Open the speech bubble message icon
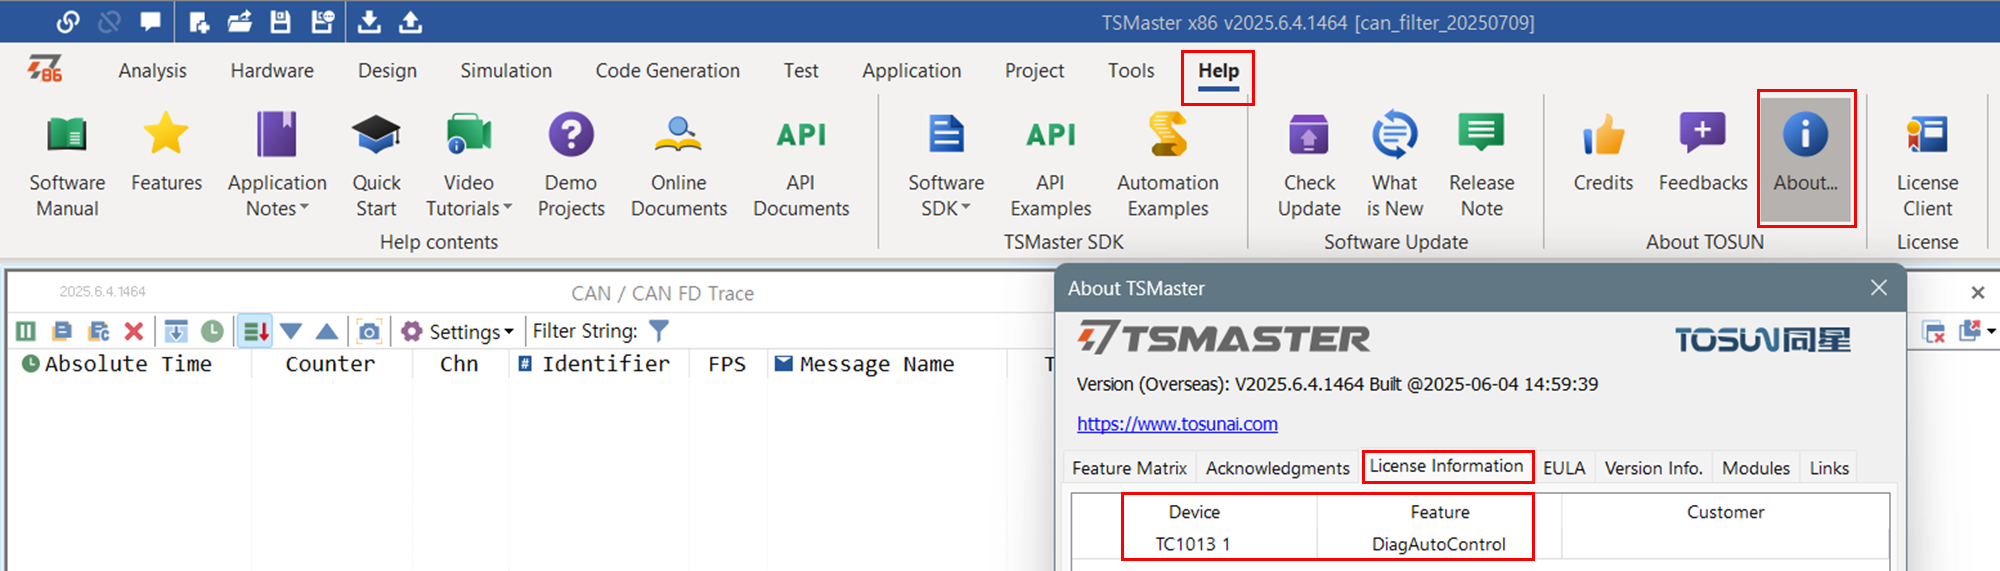 [x=150, y=21]
